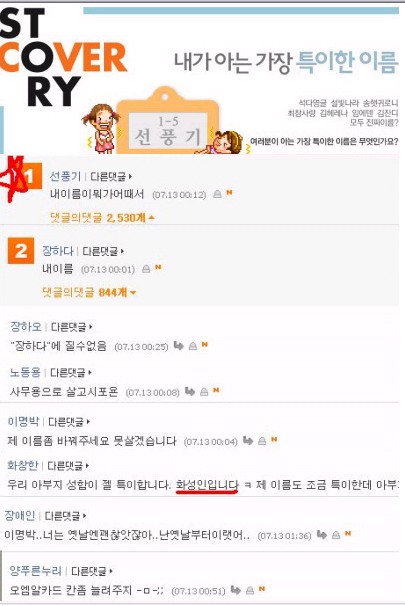The height and width of the screenshot is (606, 405).
Task: Collapse the 2,530 replies under 선풍기
Action: [102, 218]
